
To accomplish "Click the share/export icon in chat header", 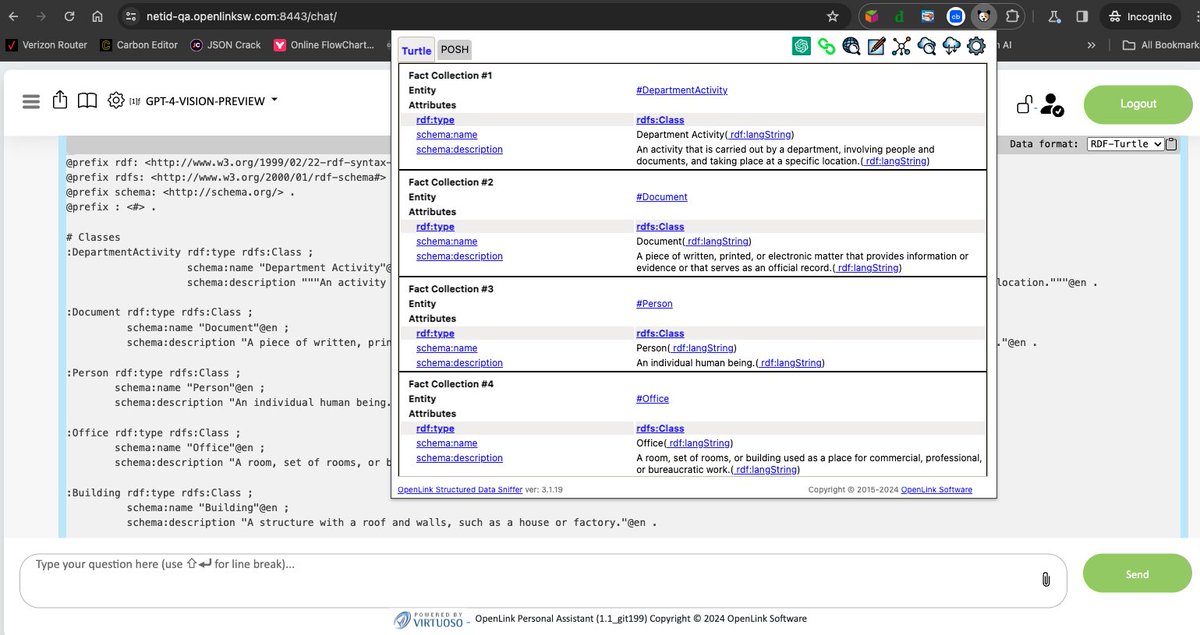I will coord(59,100).
